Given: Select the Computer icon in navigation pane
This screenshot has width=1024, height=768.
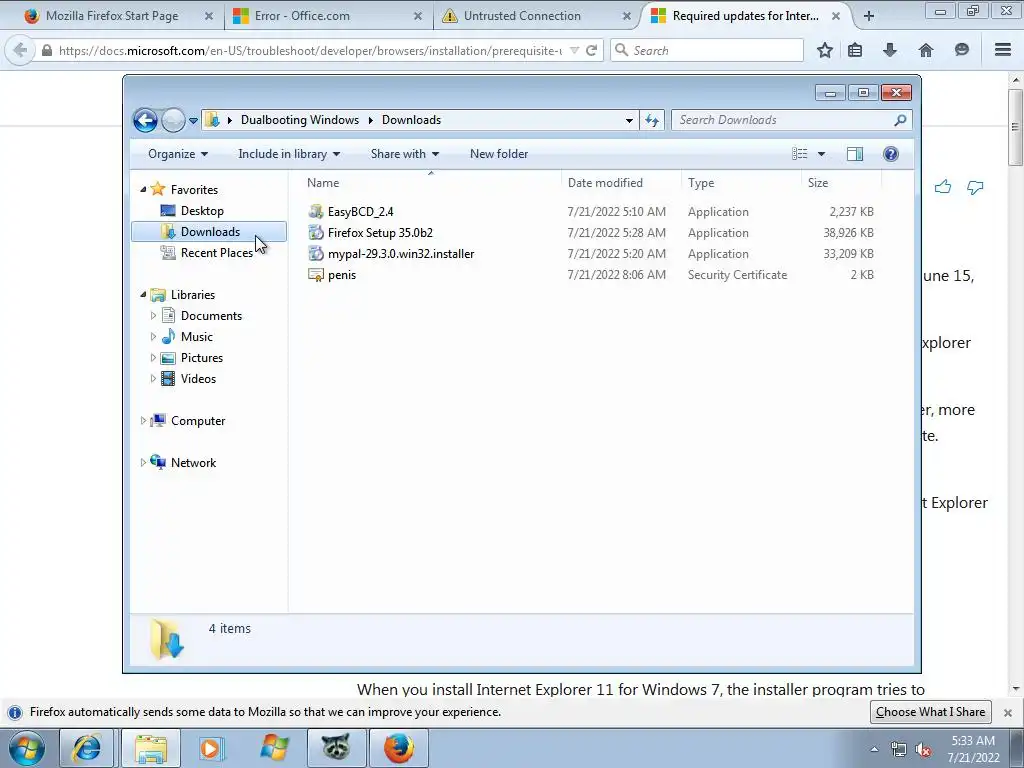Looking at the screenshot, I should point(157,421).
